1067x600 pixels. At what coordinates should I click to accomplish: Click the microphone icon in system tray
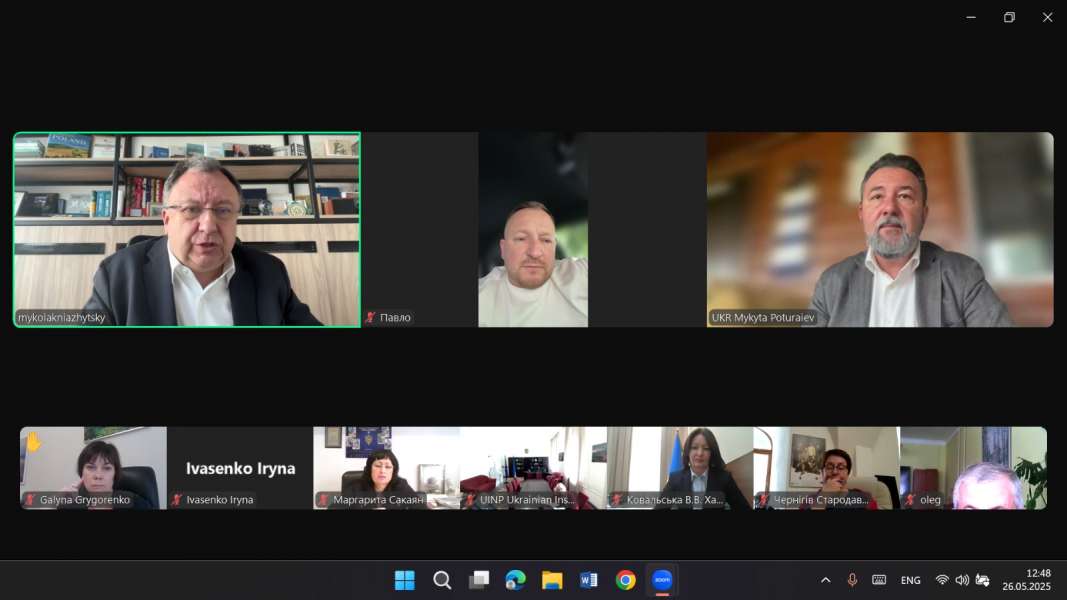852,580
